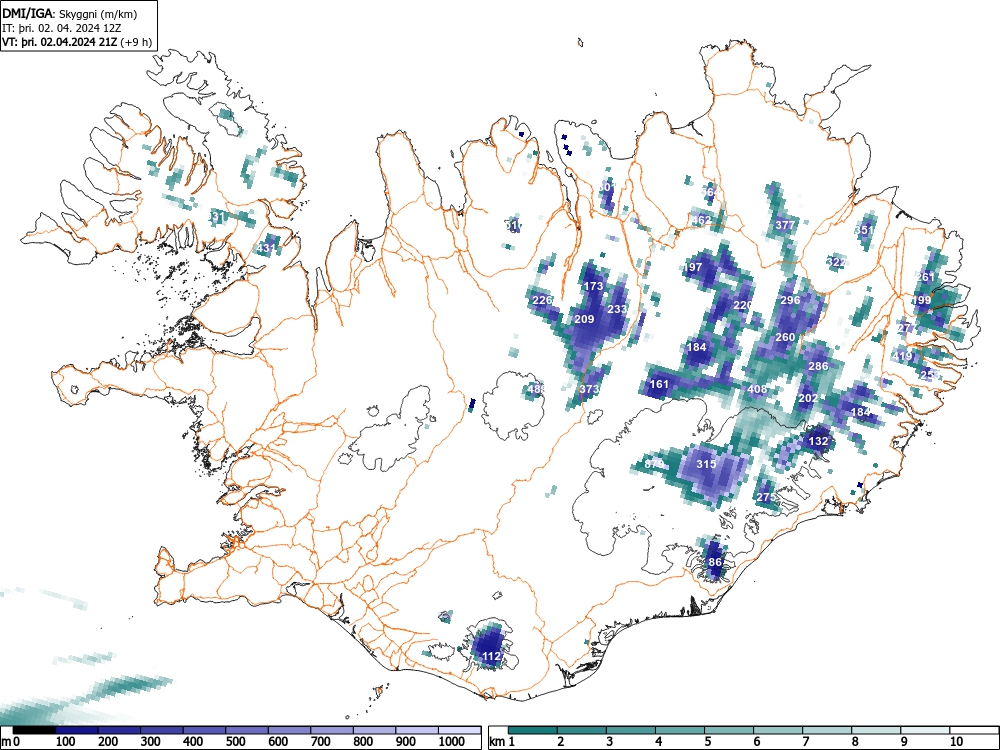Select the 260 visibility label
The width and height of the screenshot is (1000, 750).
pyautogui.click(x=785, y=337)
